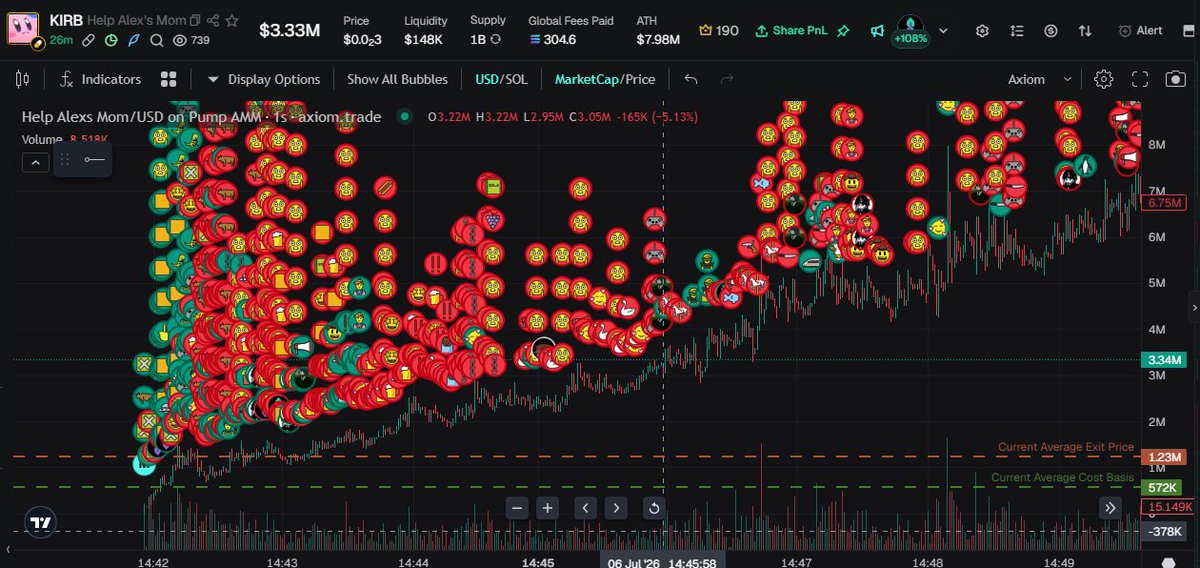Click the Liquidity $148K stat

click(426, 31)
